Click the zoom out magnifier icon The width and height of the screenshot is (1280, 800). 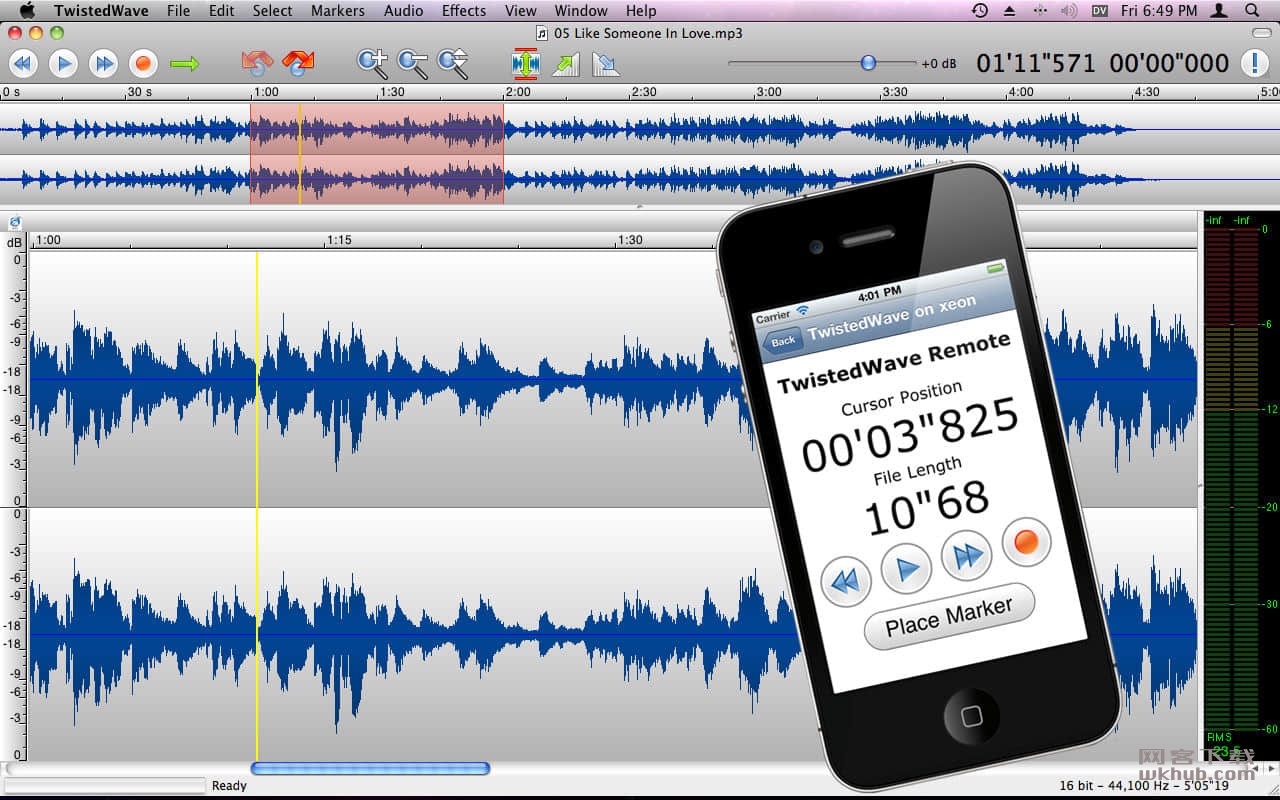click(x=412, y=64)
